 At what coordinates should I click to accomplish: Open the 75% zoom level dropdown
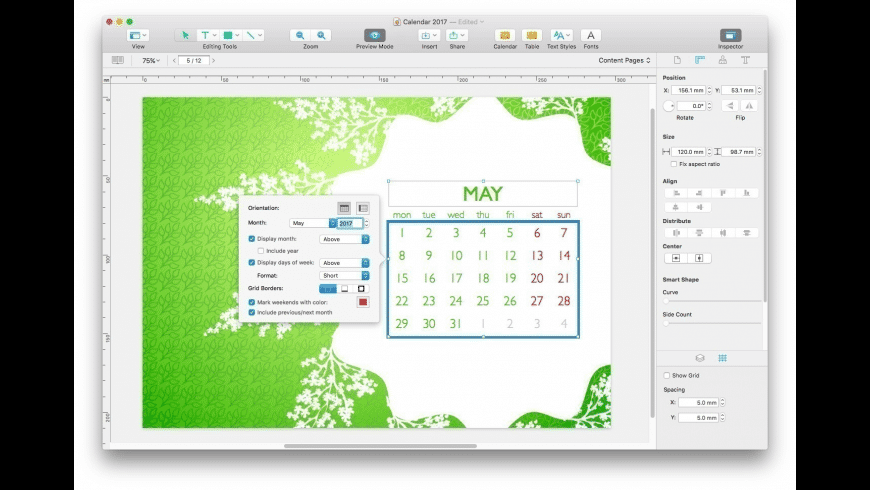[150, 60]
